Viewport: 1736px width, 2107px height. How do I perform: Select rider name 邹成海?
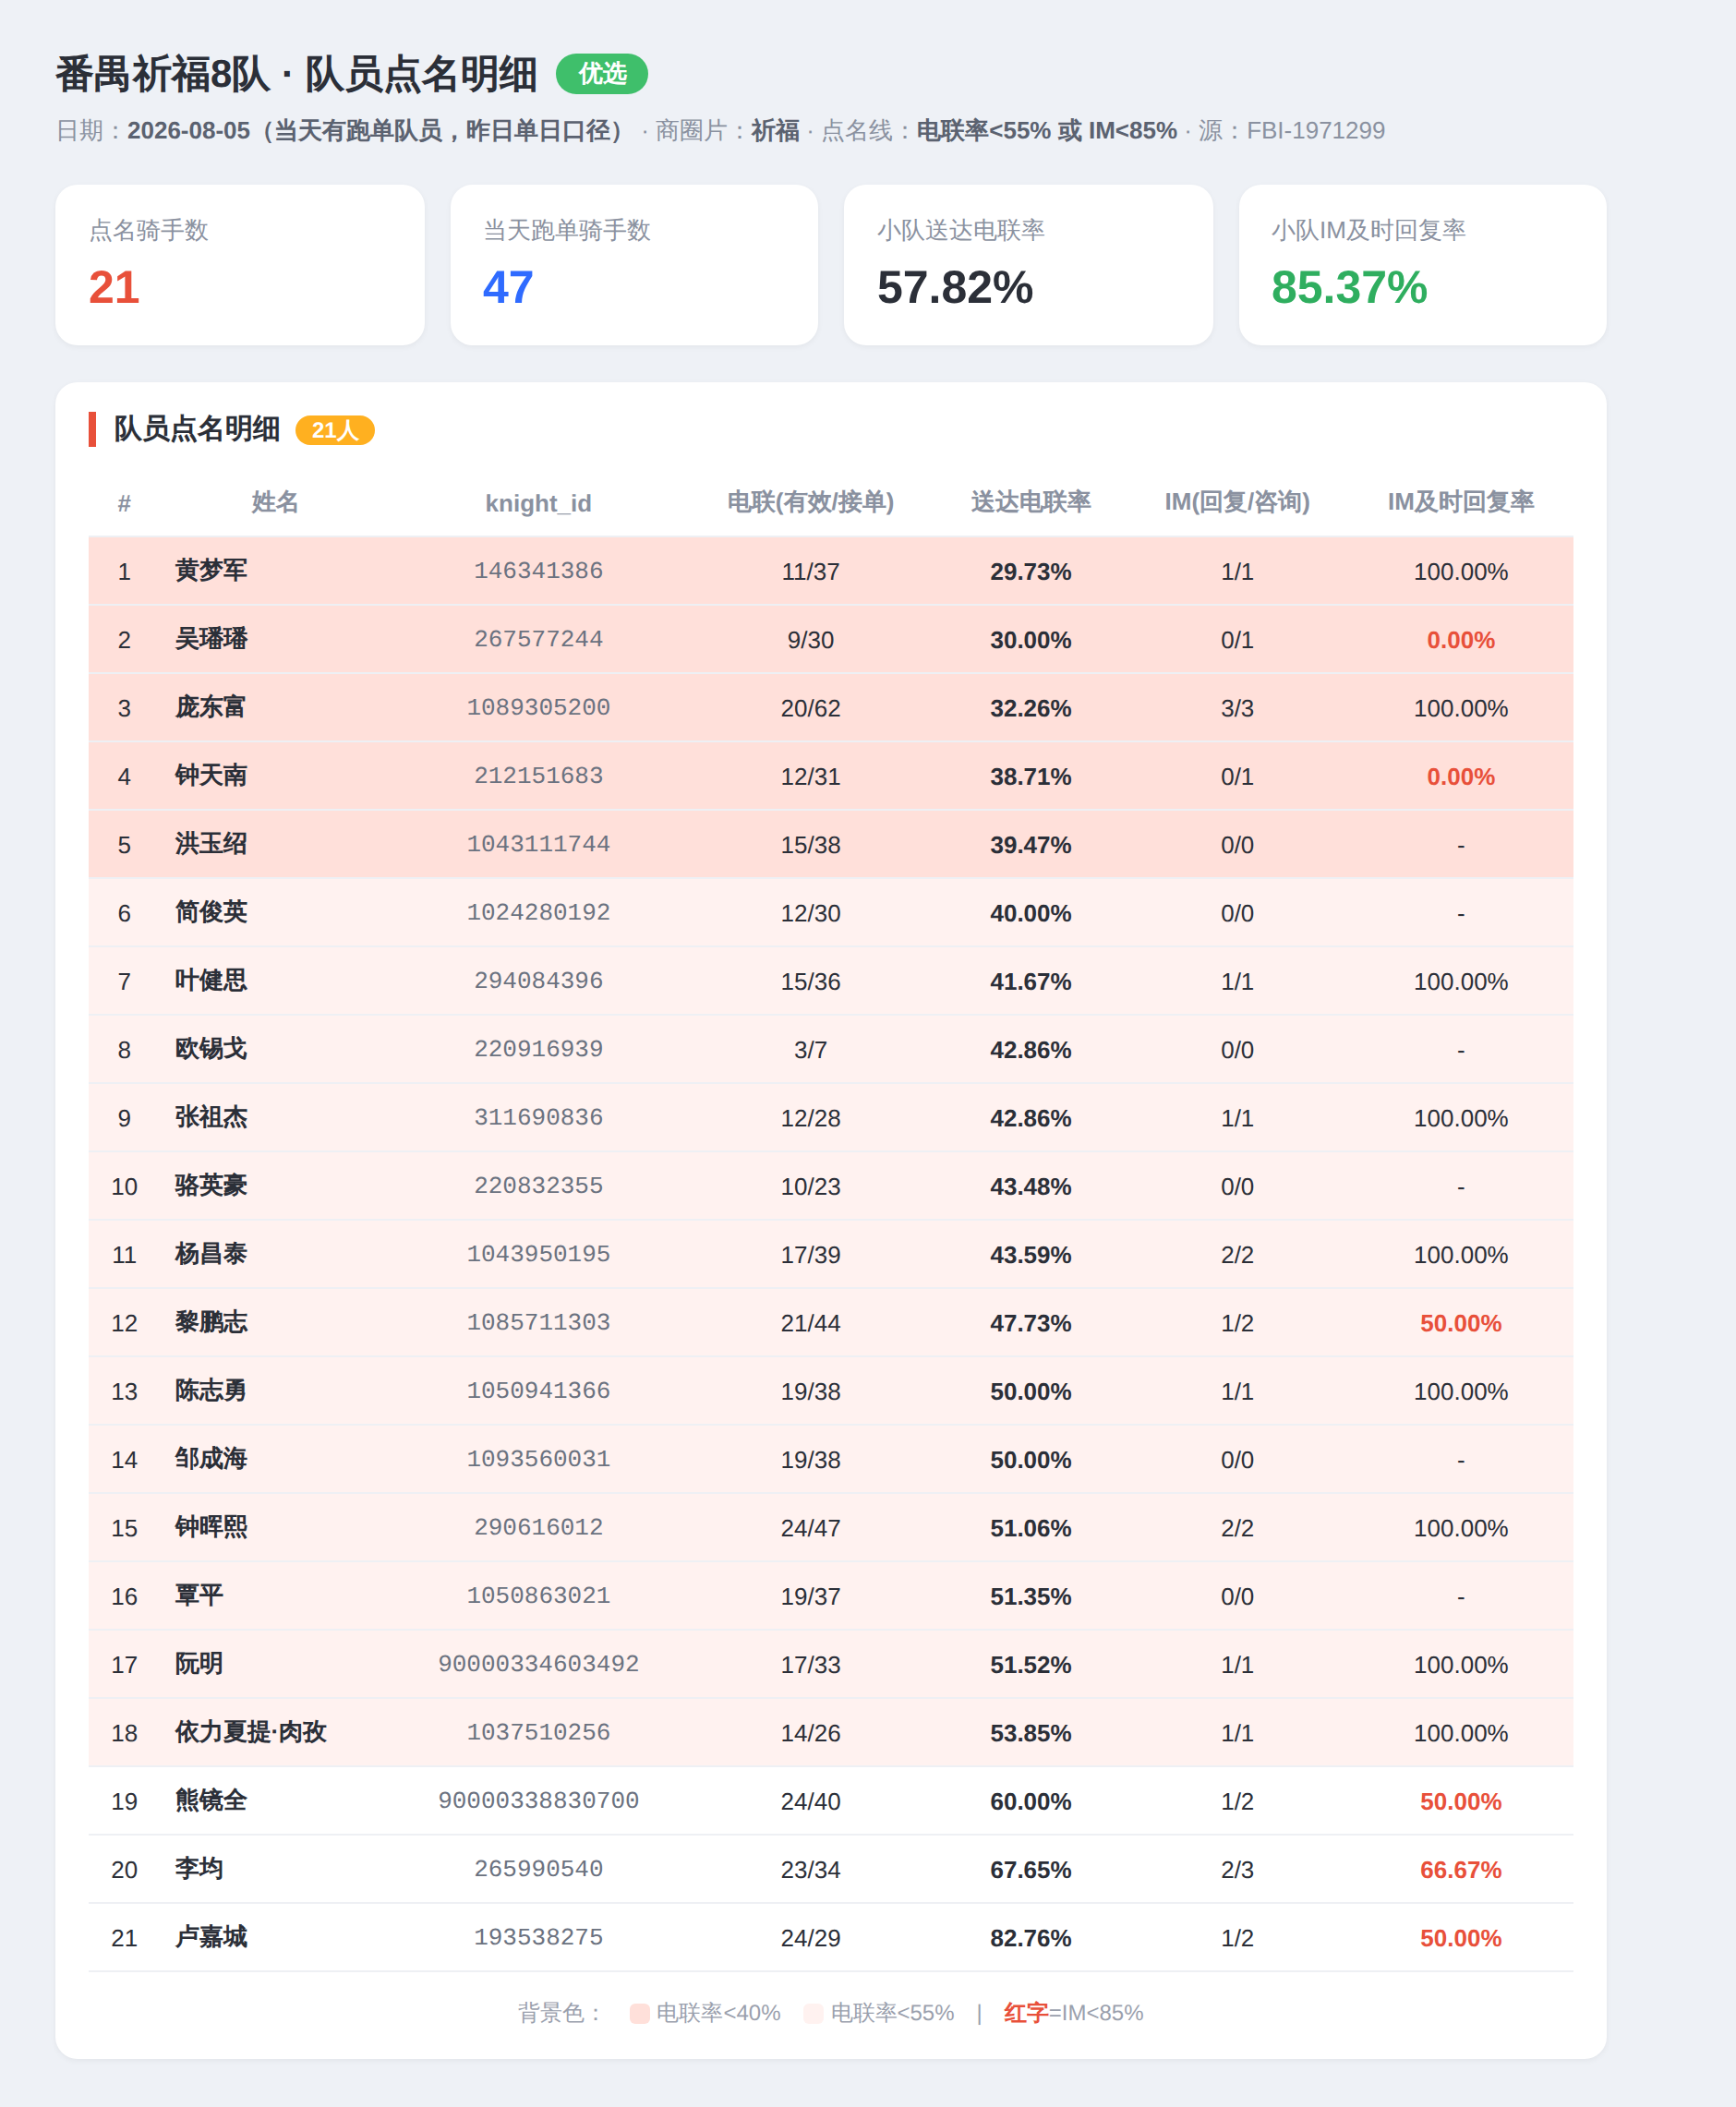(x=211, y=1459)
